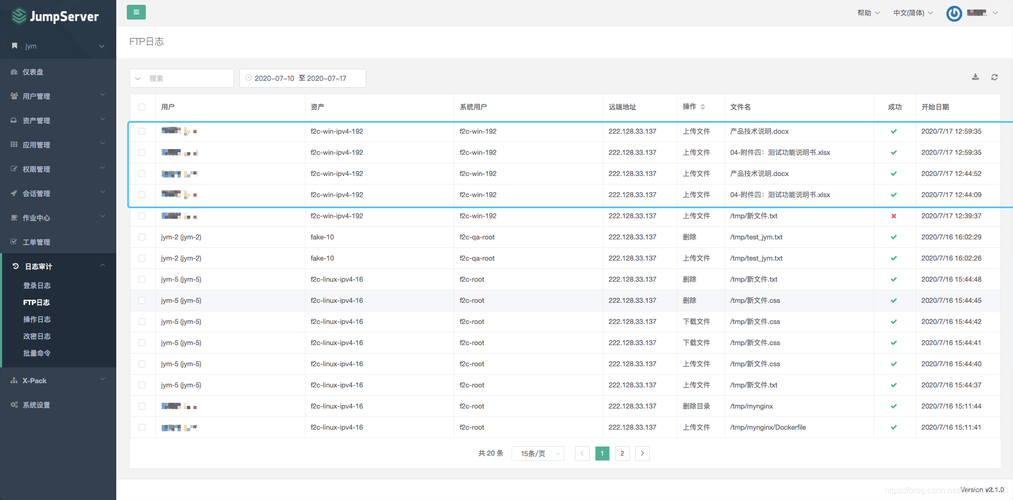Image resolution: width=1013 pixels, height=500 pixels.
Task: Open the 15条/页 page size dropdown
Action: [x=538, y=453]
